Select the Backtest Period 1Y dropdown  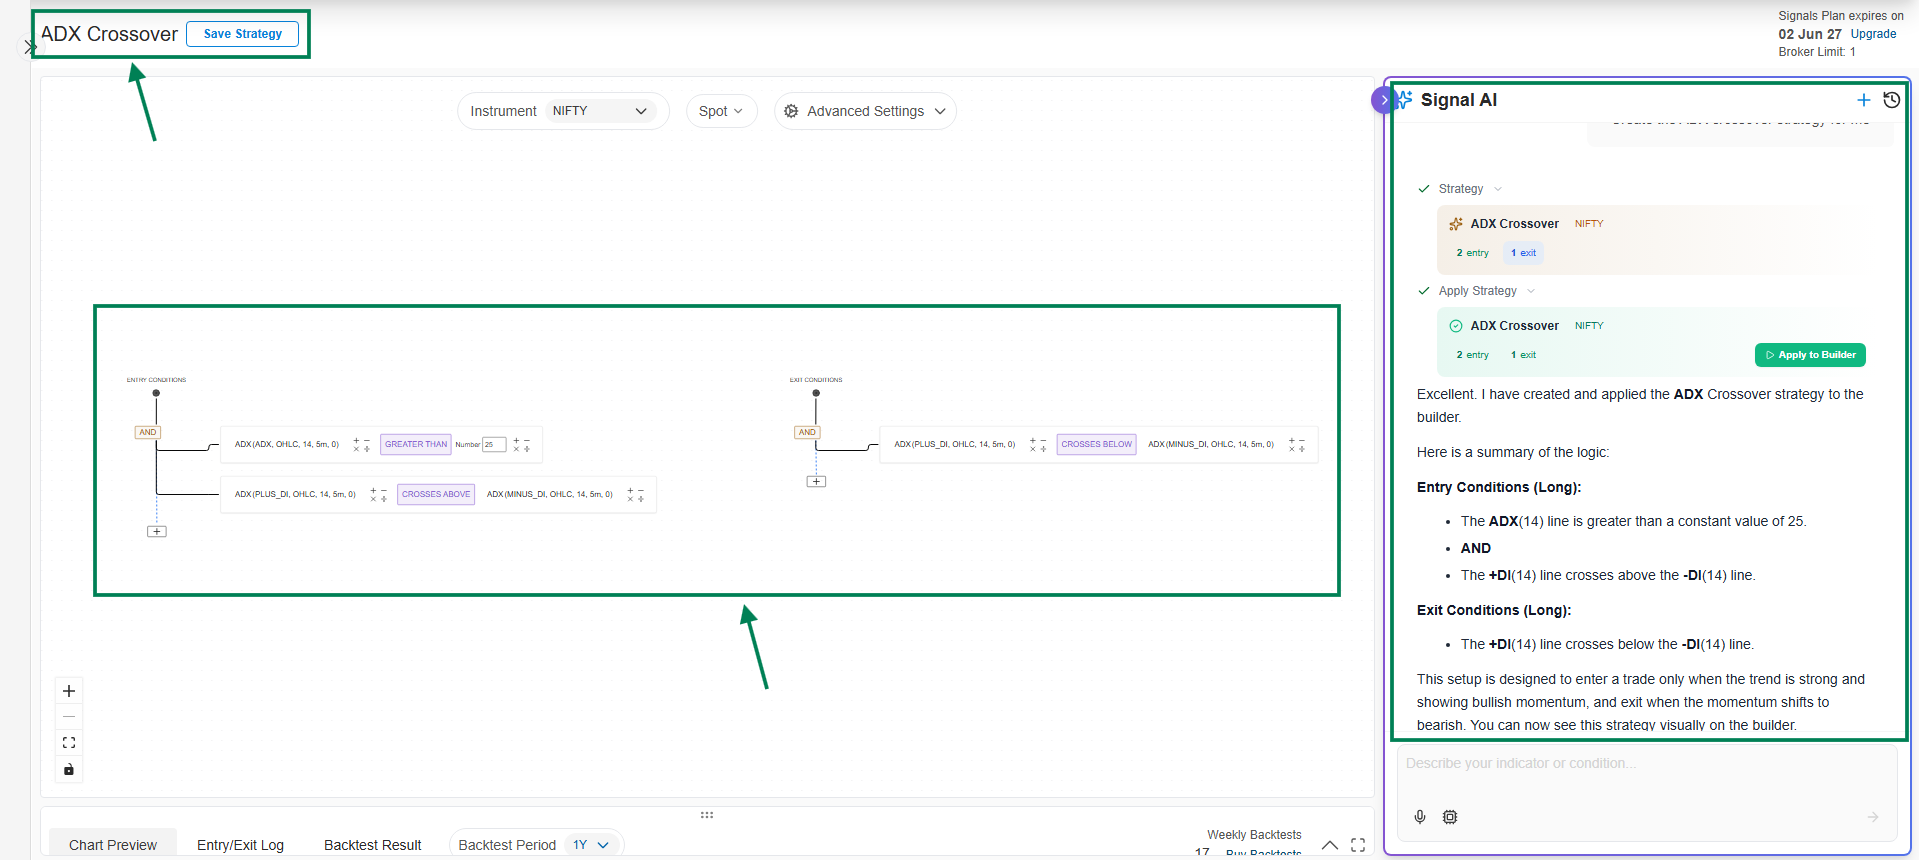coord(591,845)
